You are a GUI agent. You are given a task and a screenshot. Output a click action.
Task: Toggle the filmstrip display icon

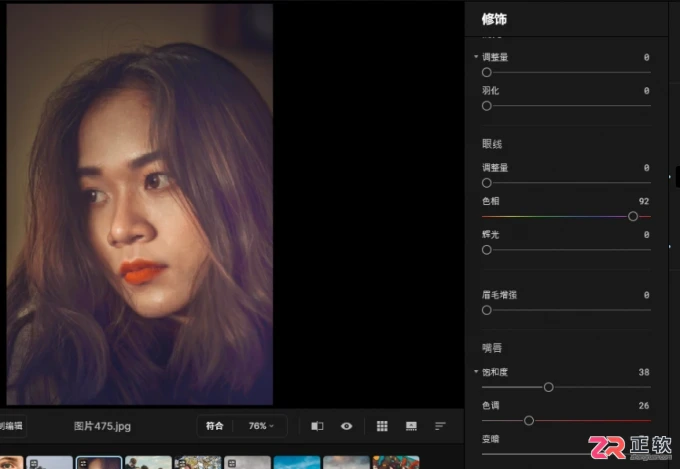click(x=411, y=426)
